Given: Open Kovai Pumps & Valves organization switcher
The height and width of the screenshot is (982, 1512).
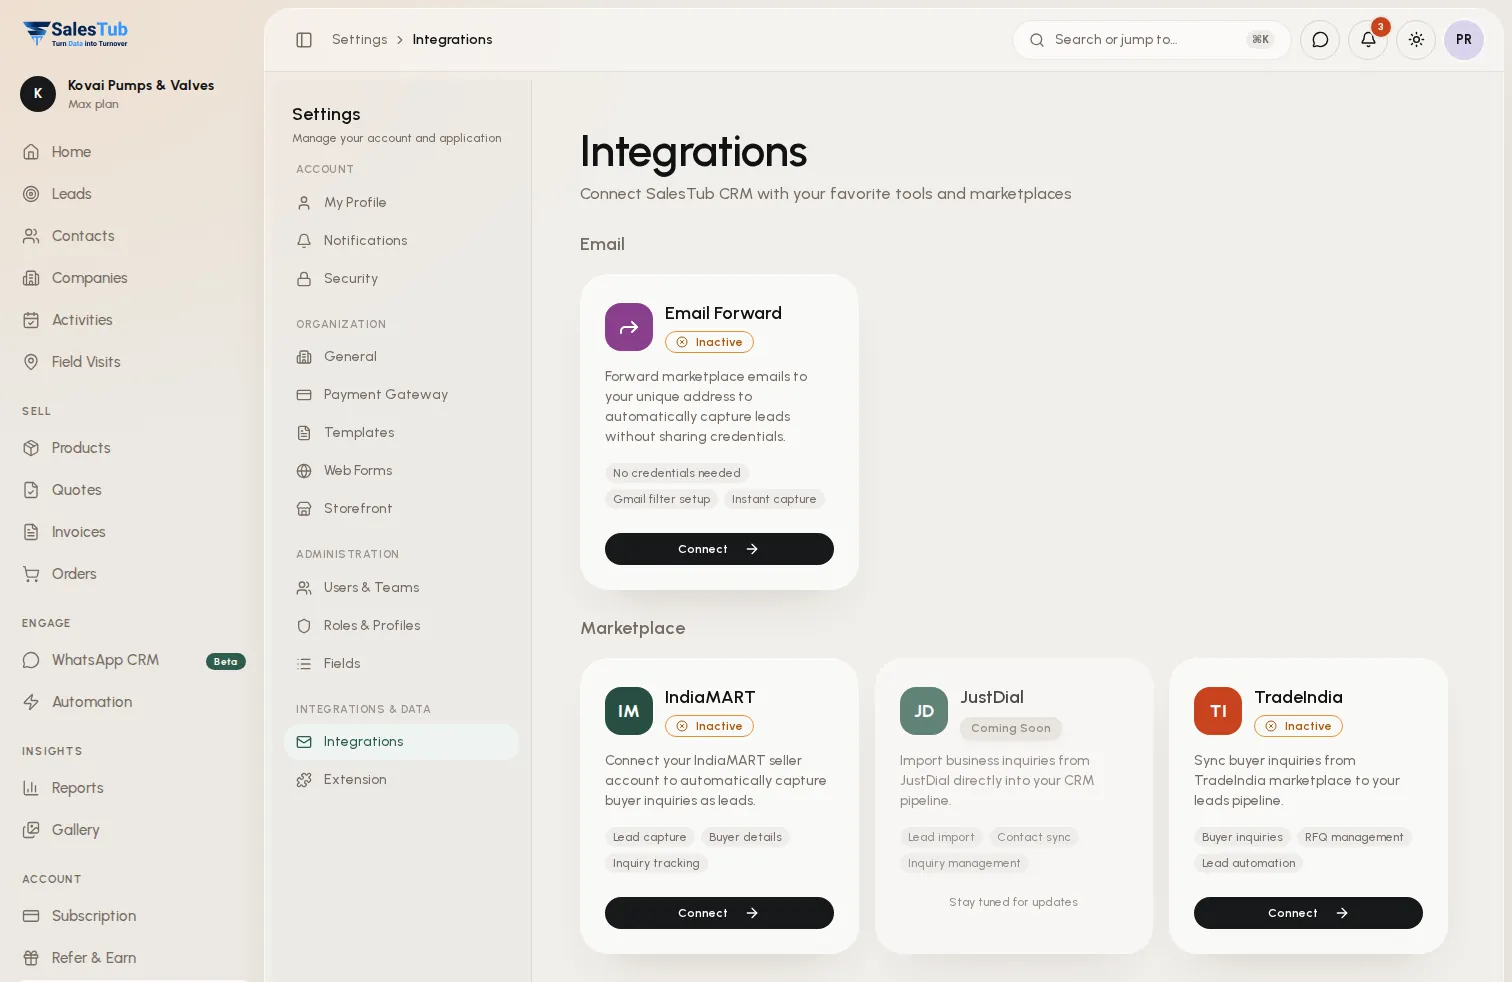Looking at the screenshot, I should 132,94.
